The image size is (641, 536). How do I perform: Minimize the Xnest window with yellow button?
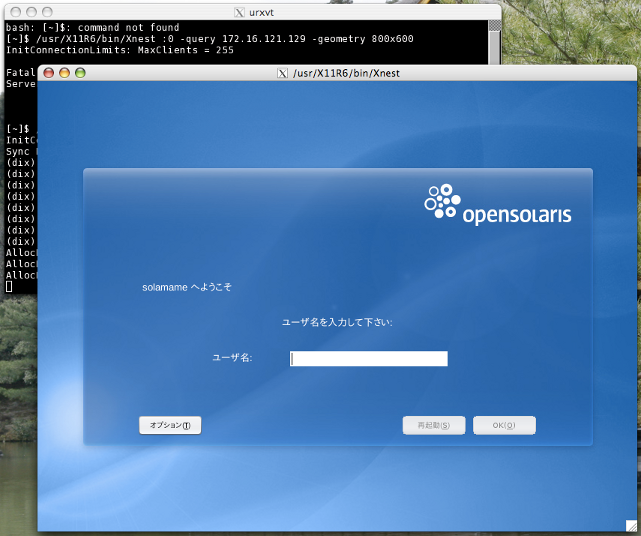(65, 73)
